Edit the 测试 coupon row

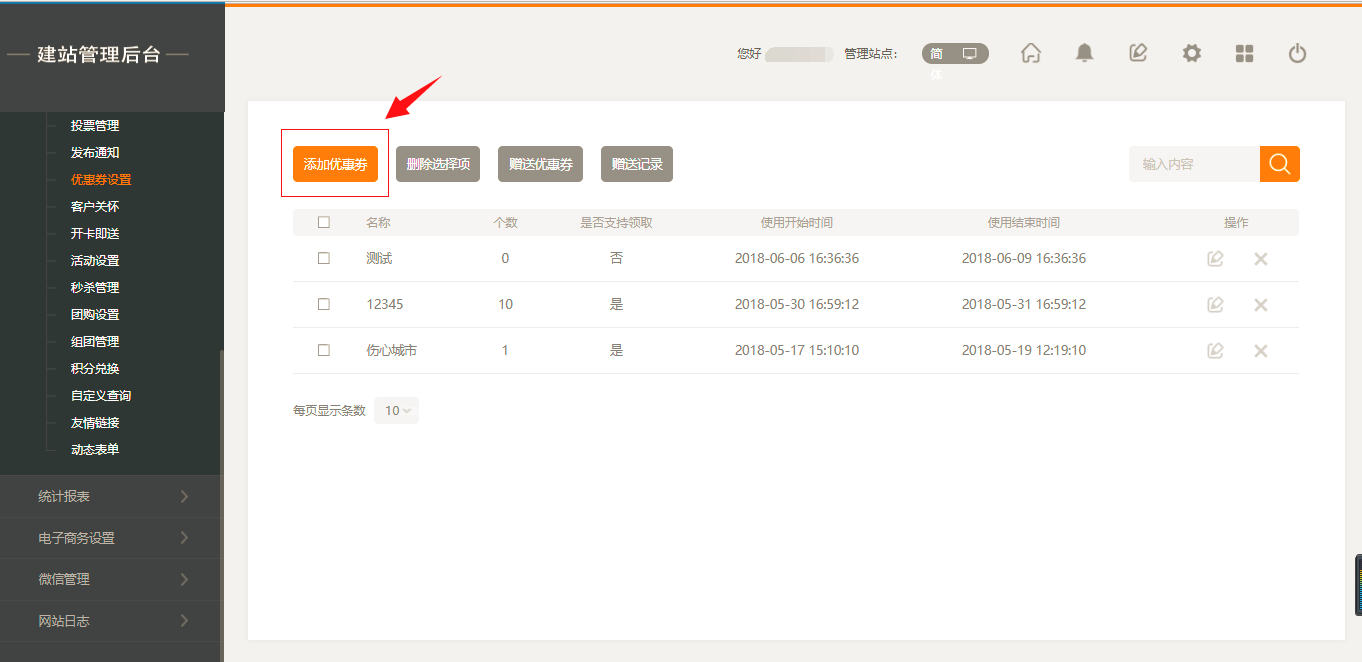1215,259
